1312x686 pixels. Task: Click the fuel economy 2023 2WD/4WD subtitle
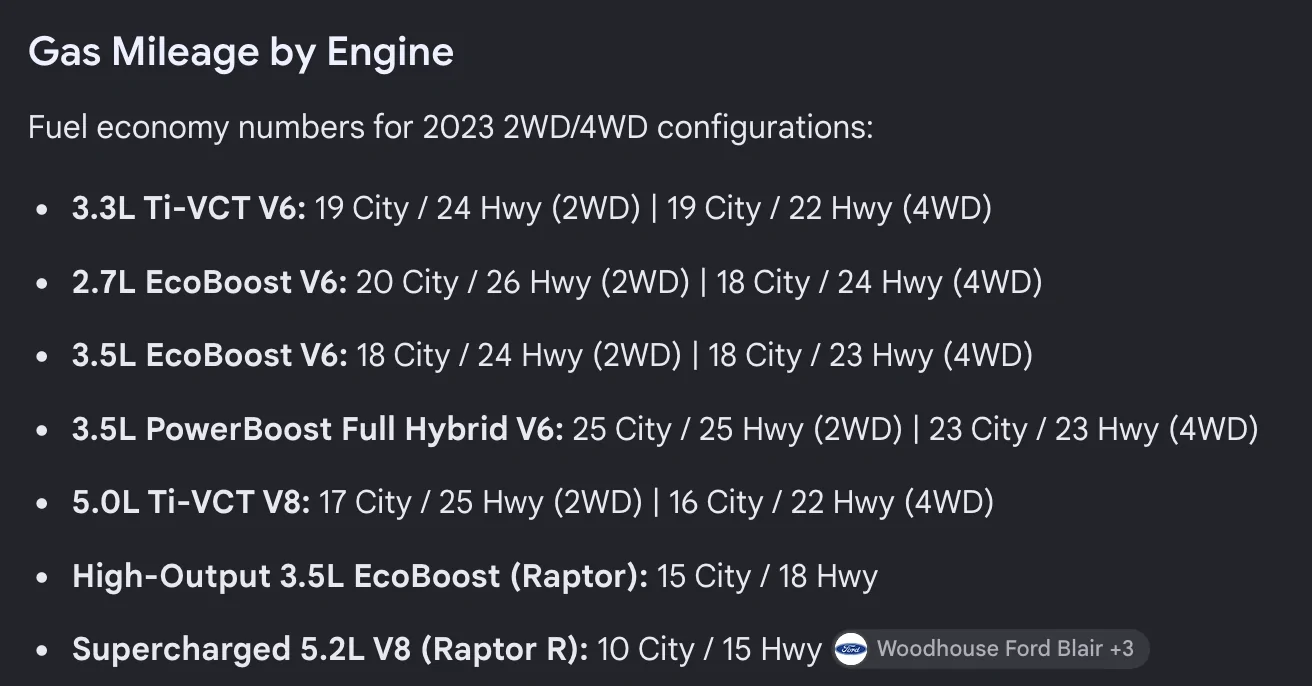point(451,128)
